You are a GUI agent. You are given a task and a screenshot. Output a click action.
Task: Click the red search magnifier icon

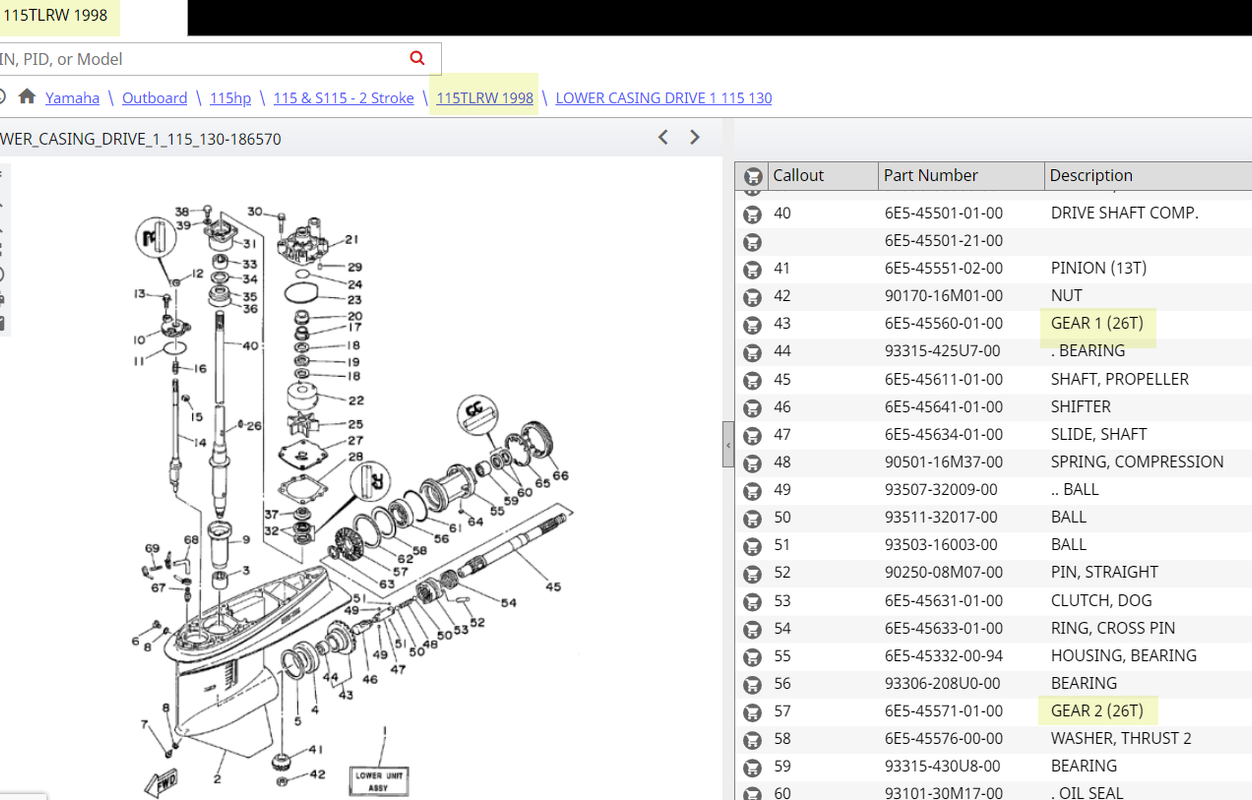417,58
